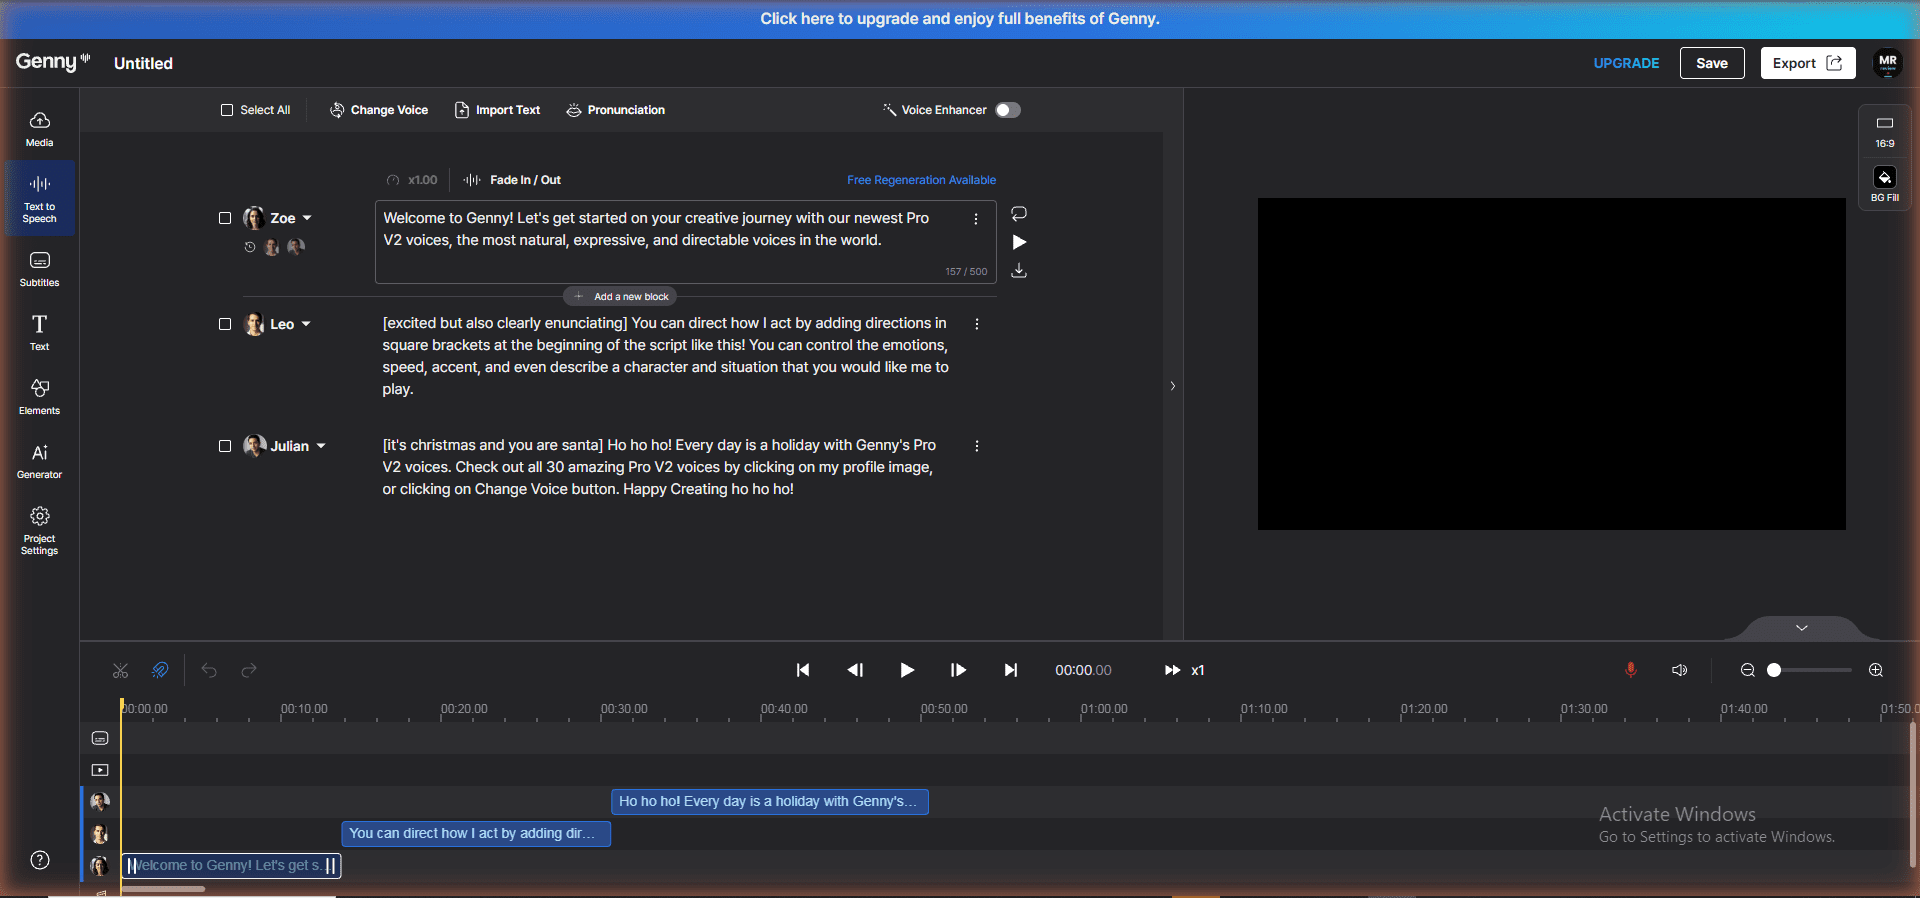
Task: Toggle the magnet snap tool
Action: [x=160, y=670]
